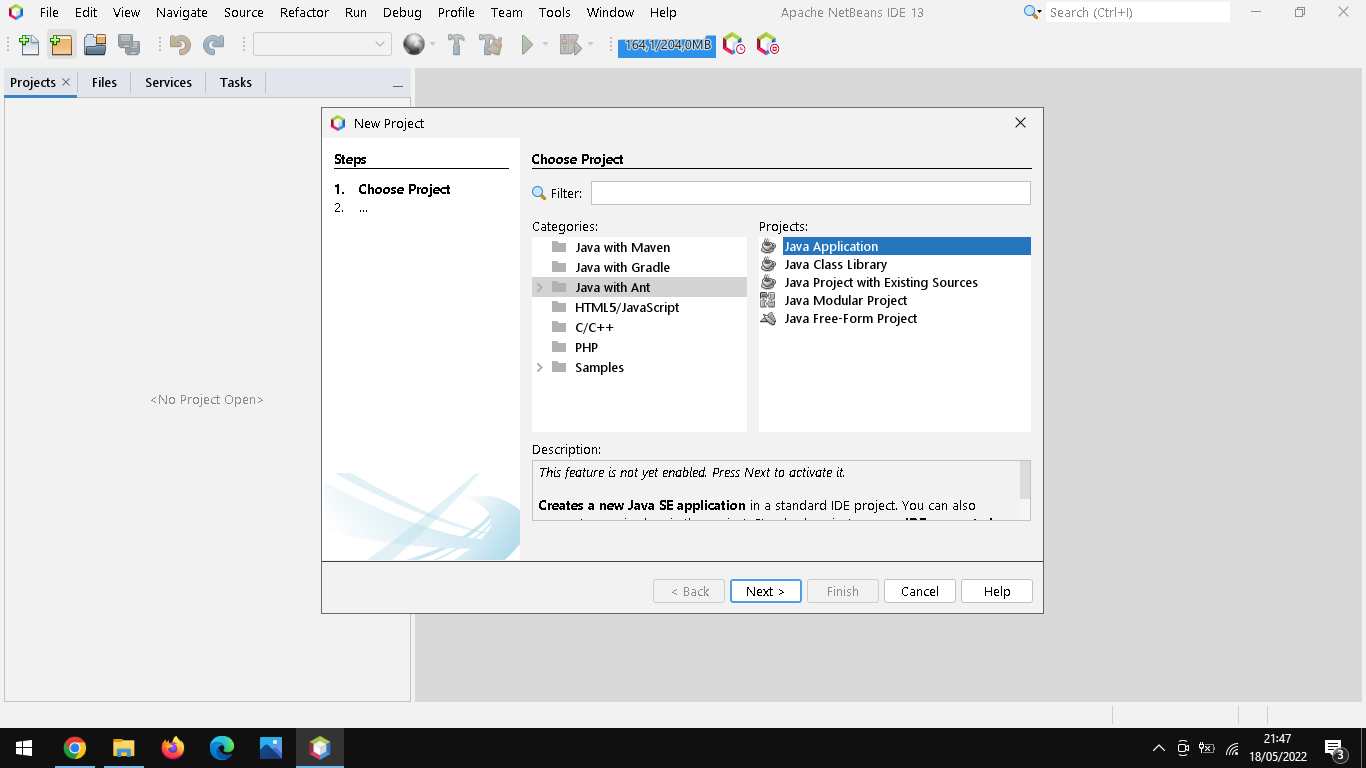Viewport: 1366px width, 768px height.
Task: Click the search magnifier icon in the title bar
Action: [1033, 12]
